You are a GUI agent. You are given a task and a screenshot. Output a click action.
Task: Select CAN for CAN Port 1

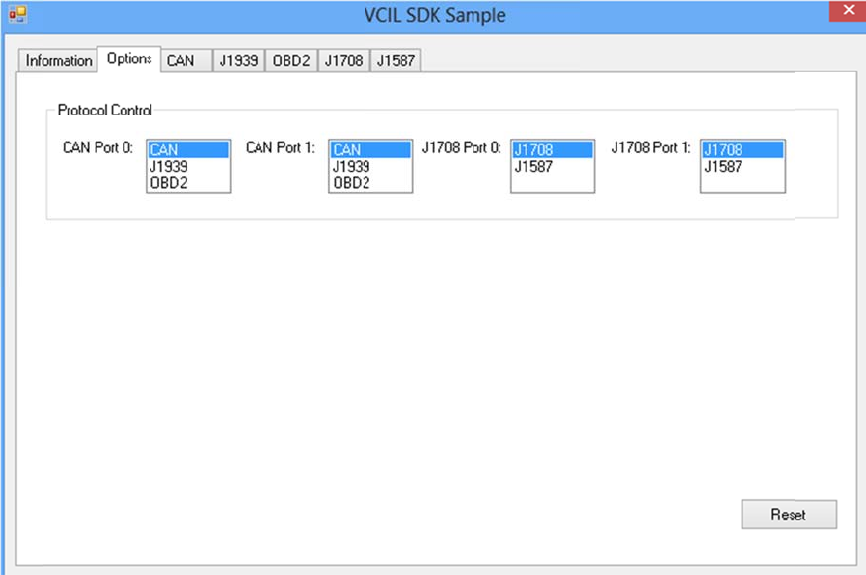coord(371,150)
